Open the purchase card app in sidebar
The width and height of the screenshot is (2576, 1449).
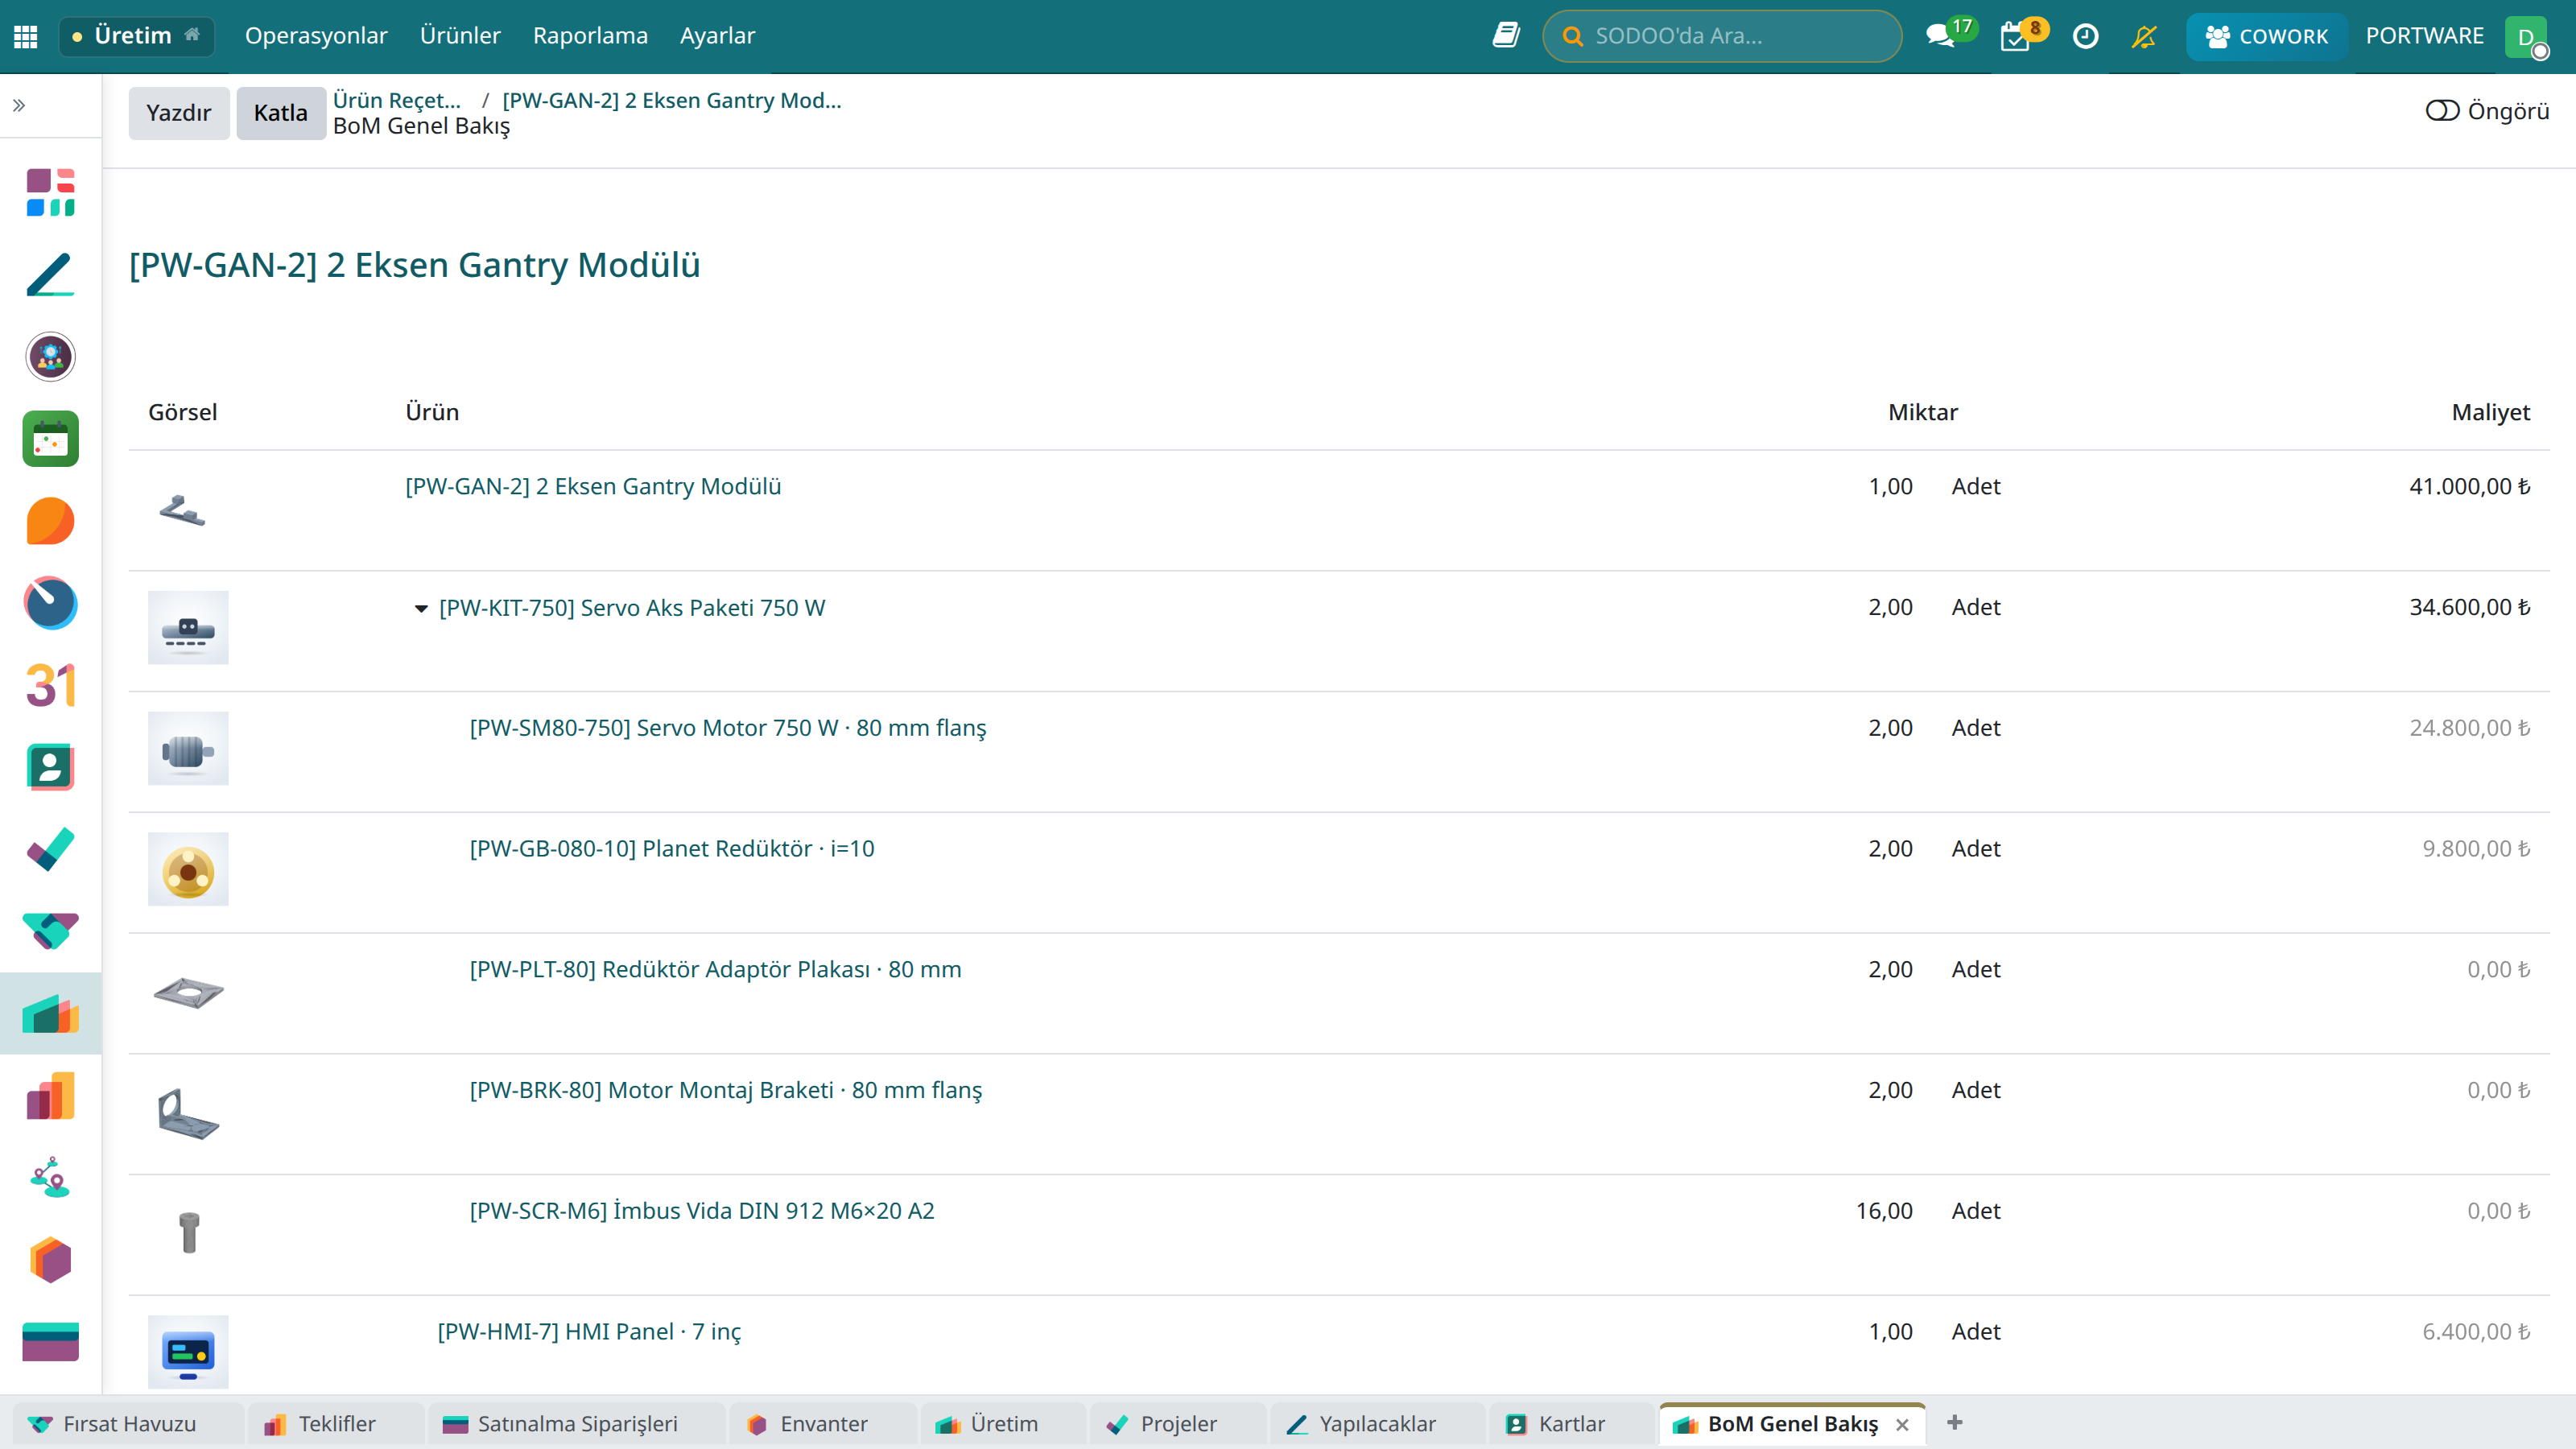[x=50, y=1342]
